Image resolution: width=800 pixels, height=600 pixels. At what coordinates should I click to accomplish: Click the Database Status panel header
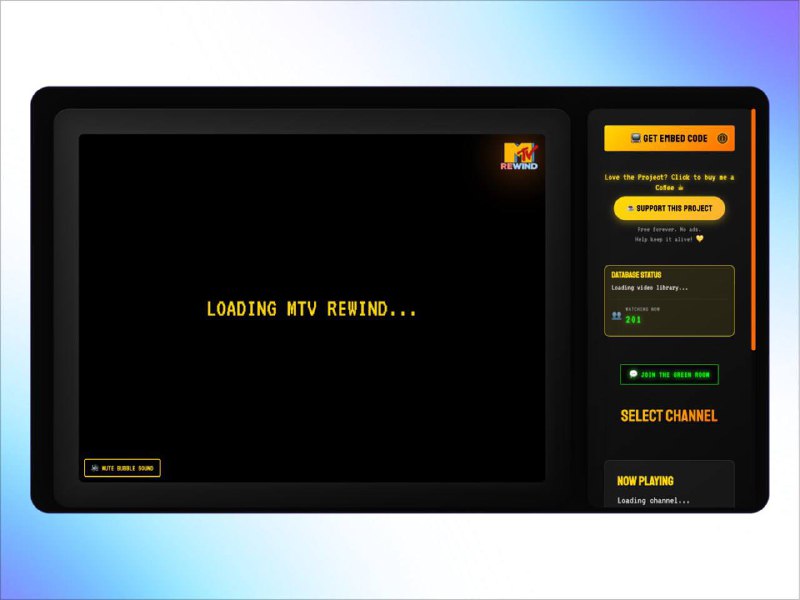(637, 274)
